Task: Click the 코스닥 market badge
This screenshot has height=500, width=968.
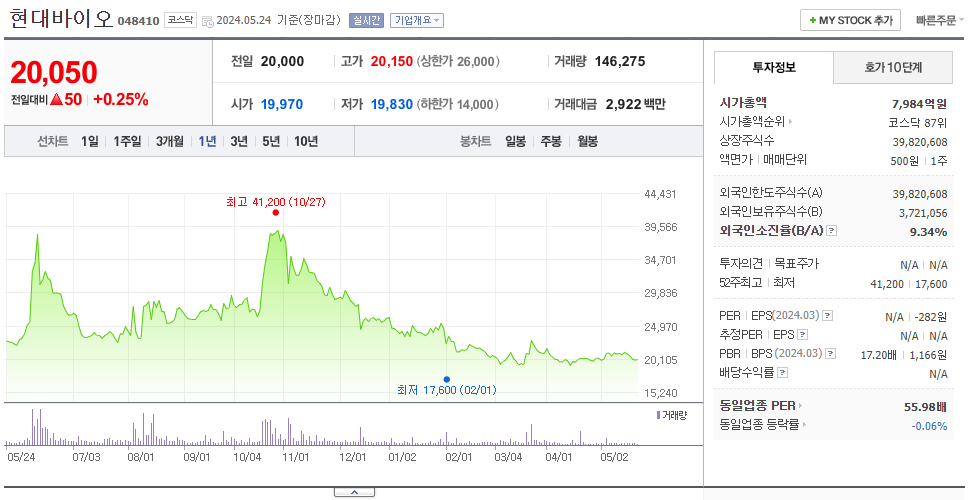Action: [x=180, y=20]
